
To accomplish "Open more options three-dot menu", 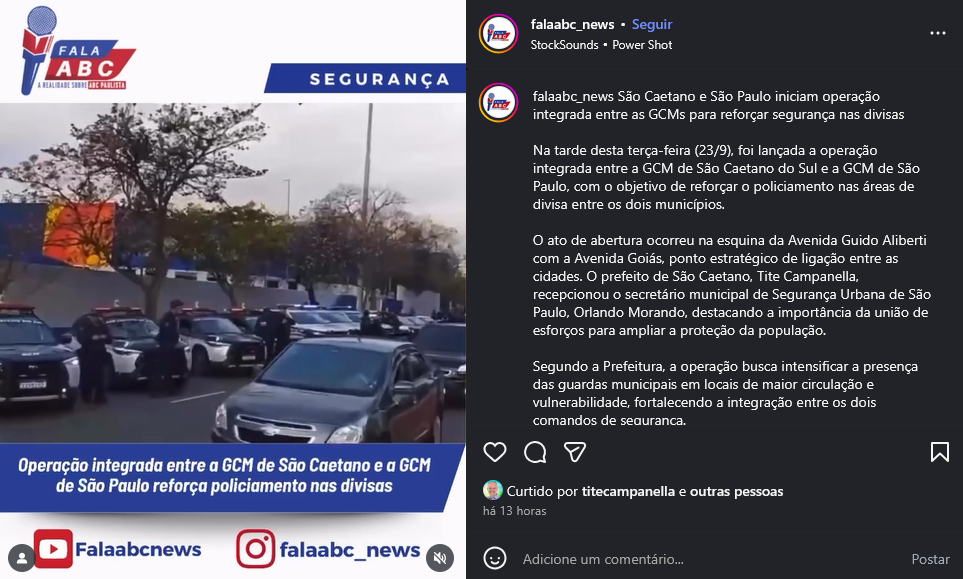I will (938, 33).
